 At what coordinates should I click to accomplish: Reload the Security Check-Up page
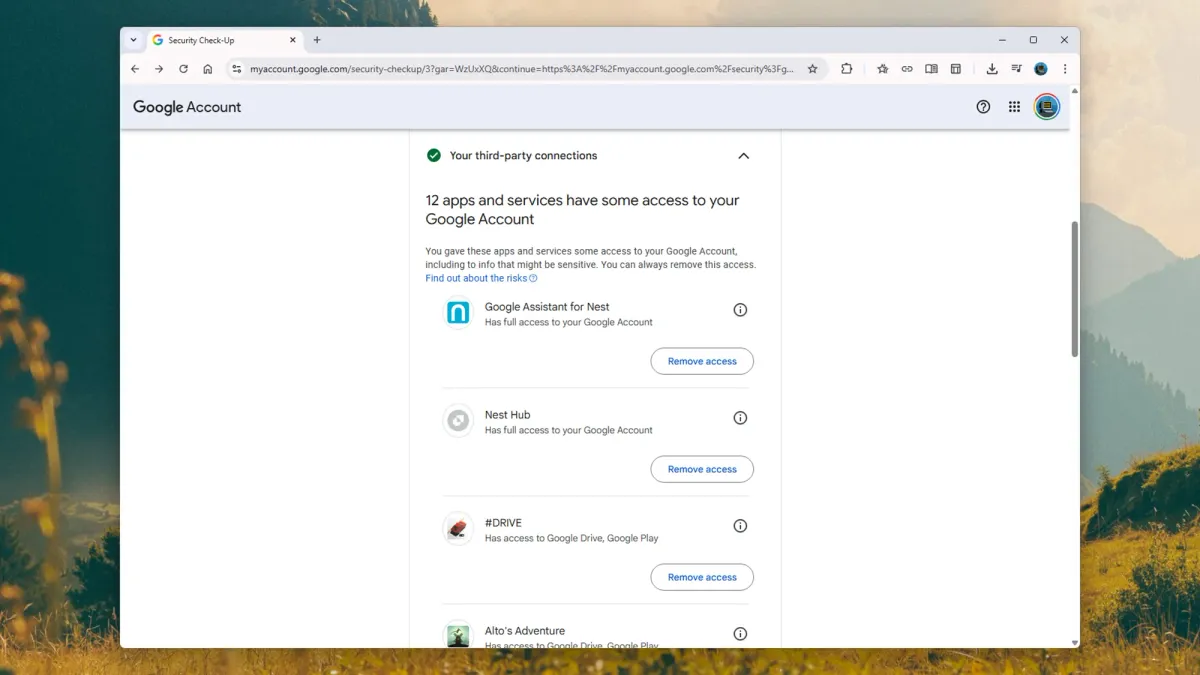183,69
